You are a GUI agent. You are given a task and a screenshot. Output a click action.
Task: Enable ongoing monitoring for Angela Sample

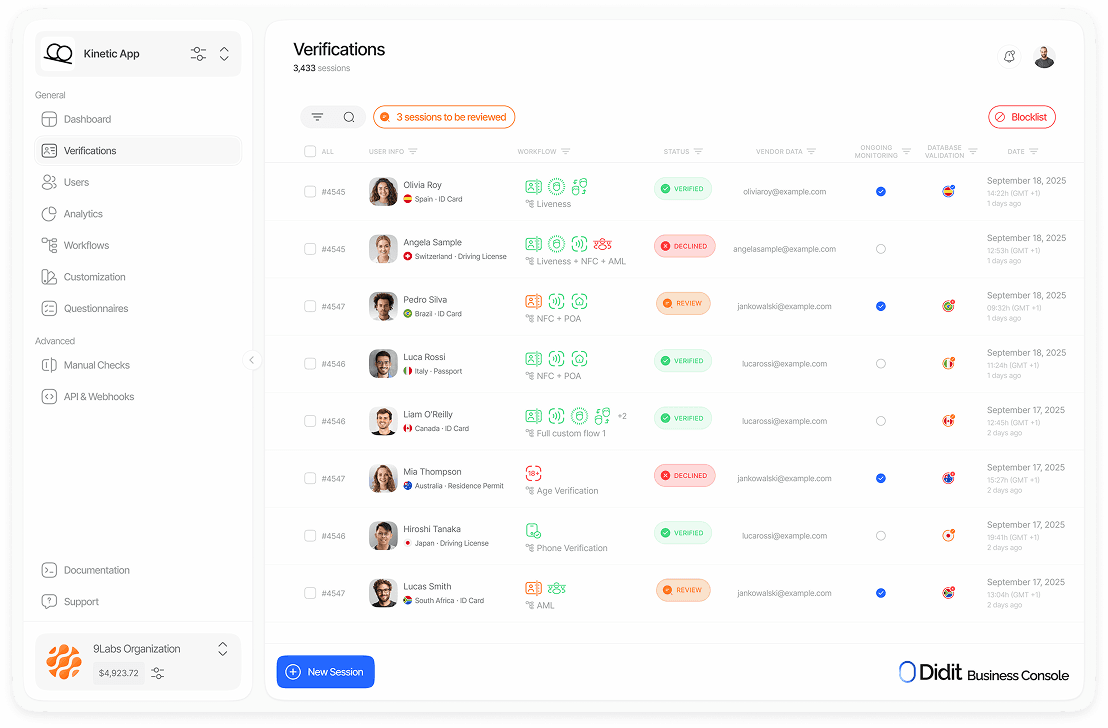[x=880, y=249]
